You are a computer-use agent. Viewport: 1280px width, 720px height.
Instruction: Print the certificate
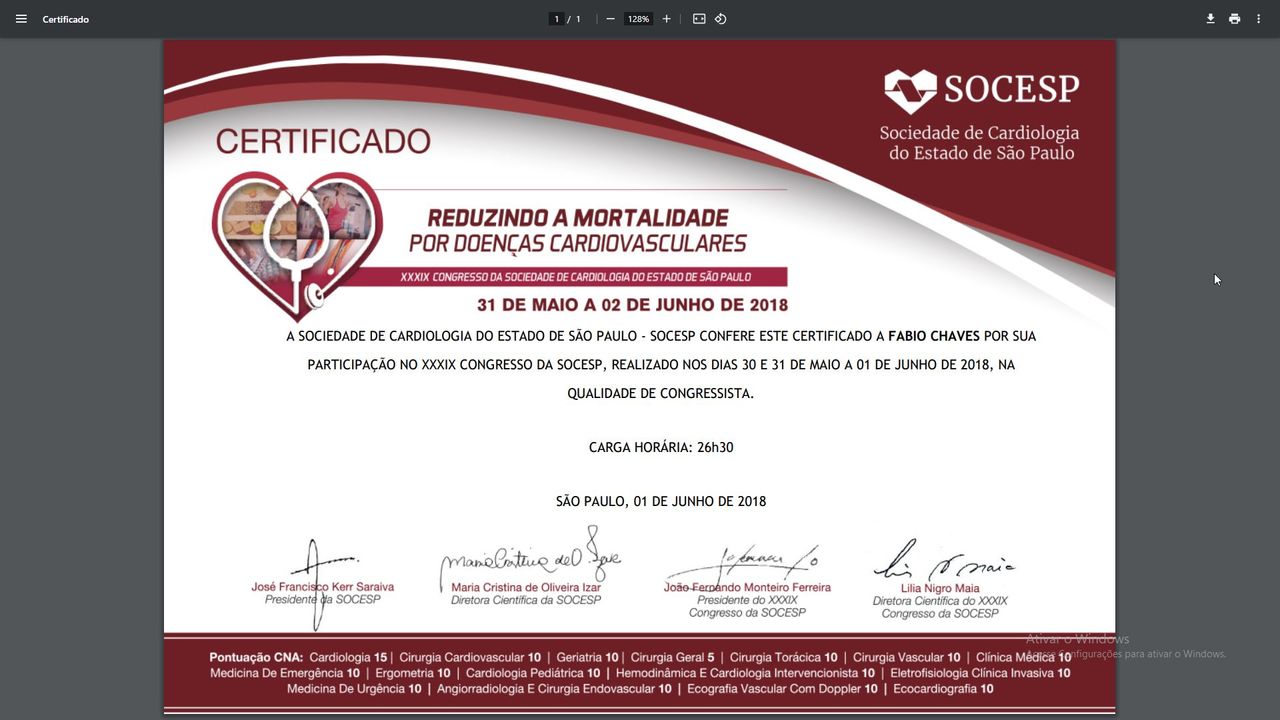coord(1234,19)
